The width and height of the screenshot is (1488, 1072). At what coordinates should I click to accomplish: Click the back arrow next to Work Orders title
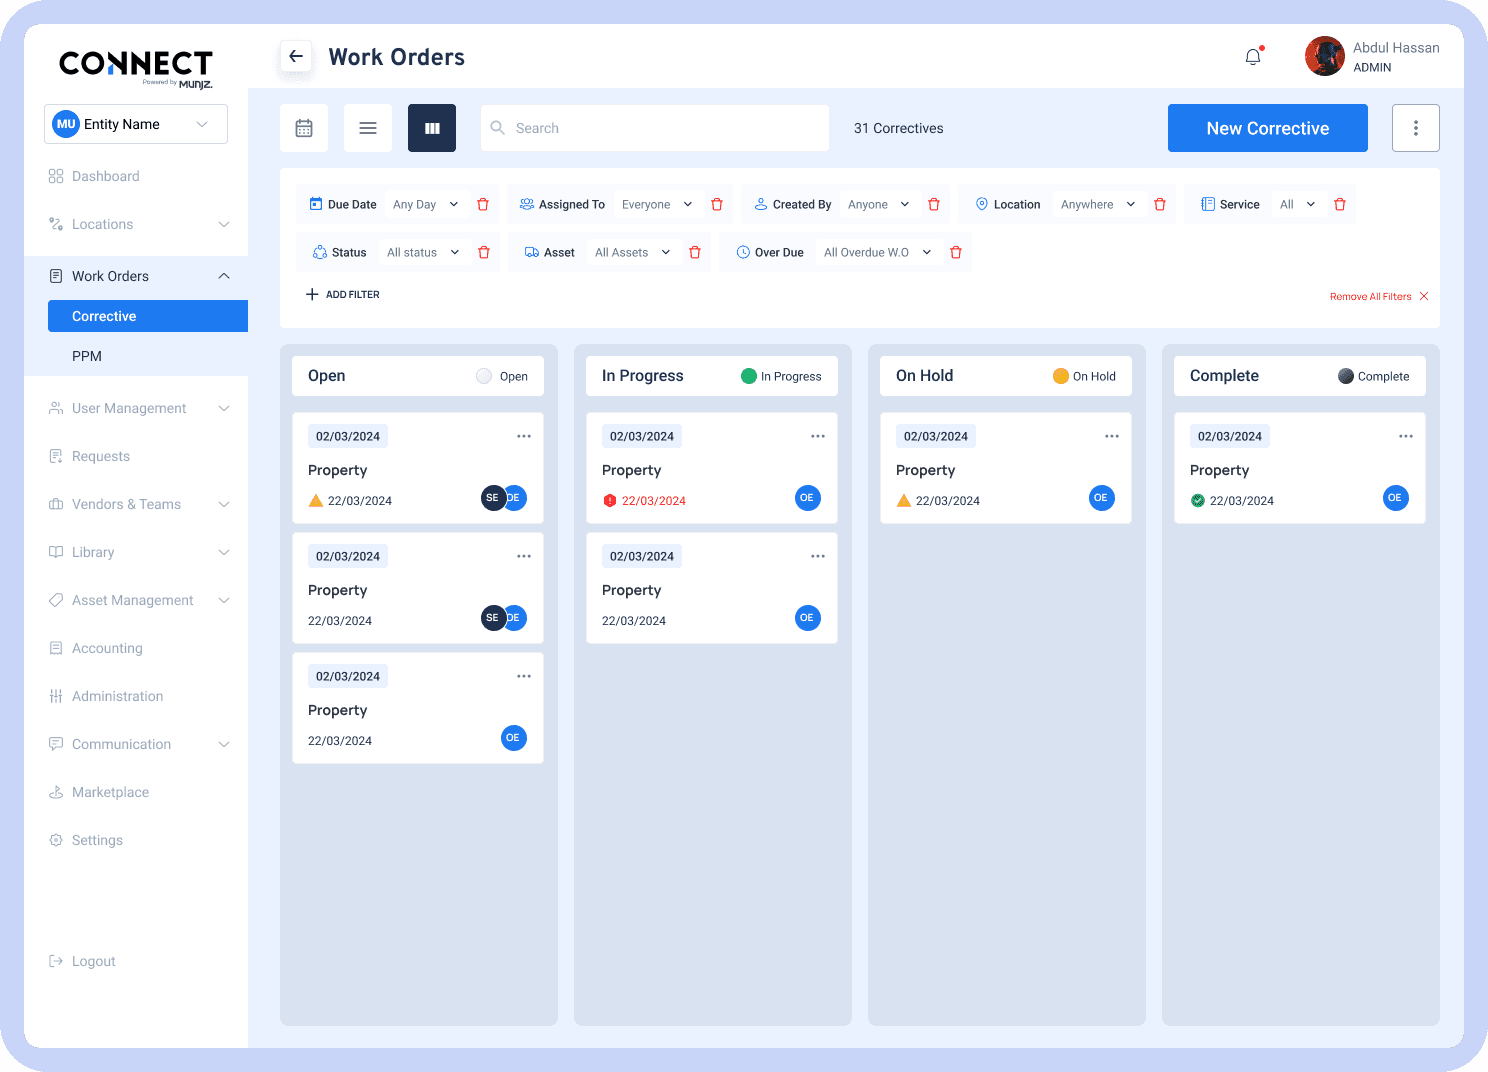tap(295, 56)
